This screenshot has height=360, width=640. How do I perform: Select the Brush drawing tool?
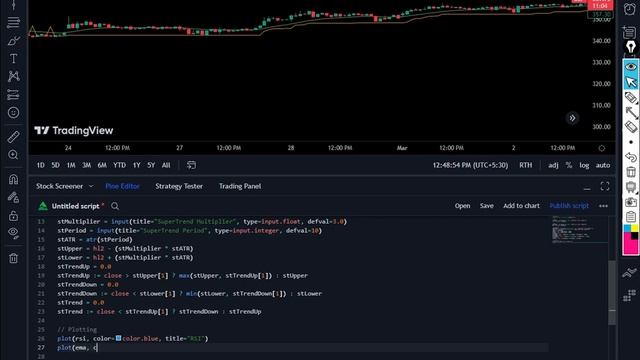coord(13,41)
